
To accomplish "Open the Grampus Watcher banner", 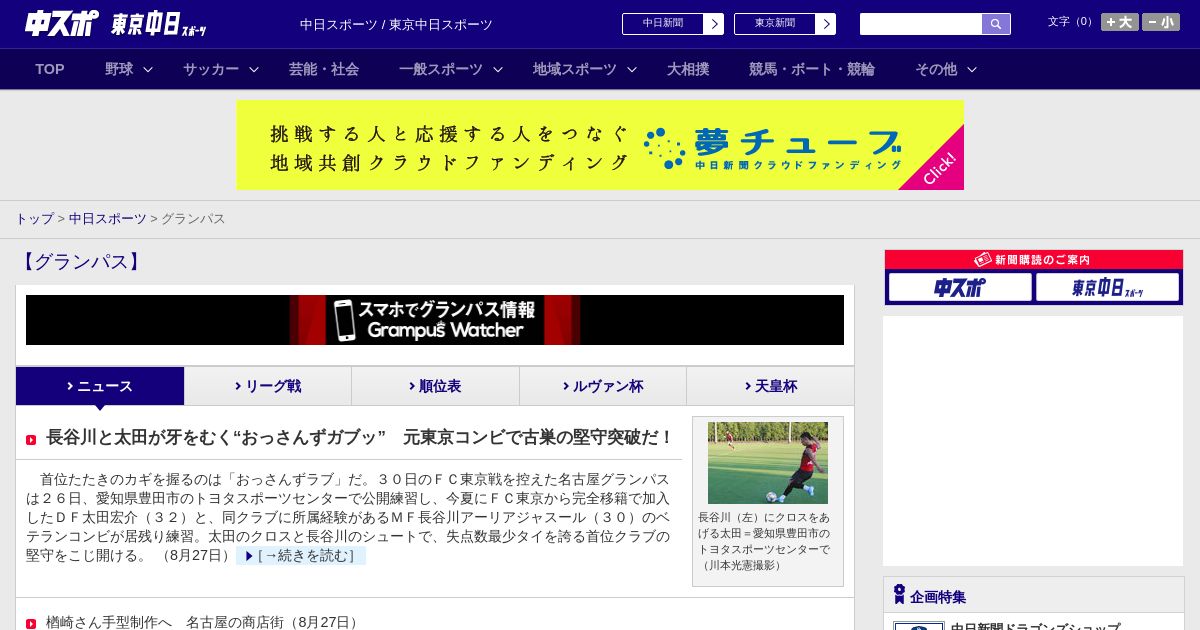I will (435, 320).
